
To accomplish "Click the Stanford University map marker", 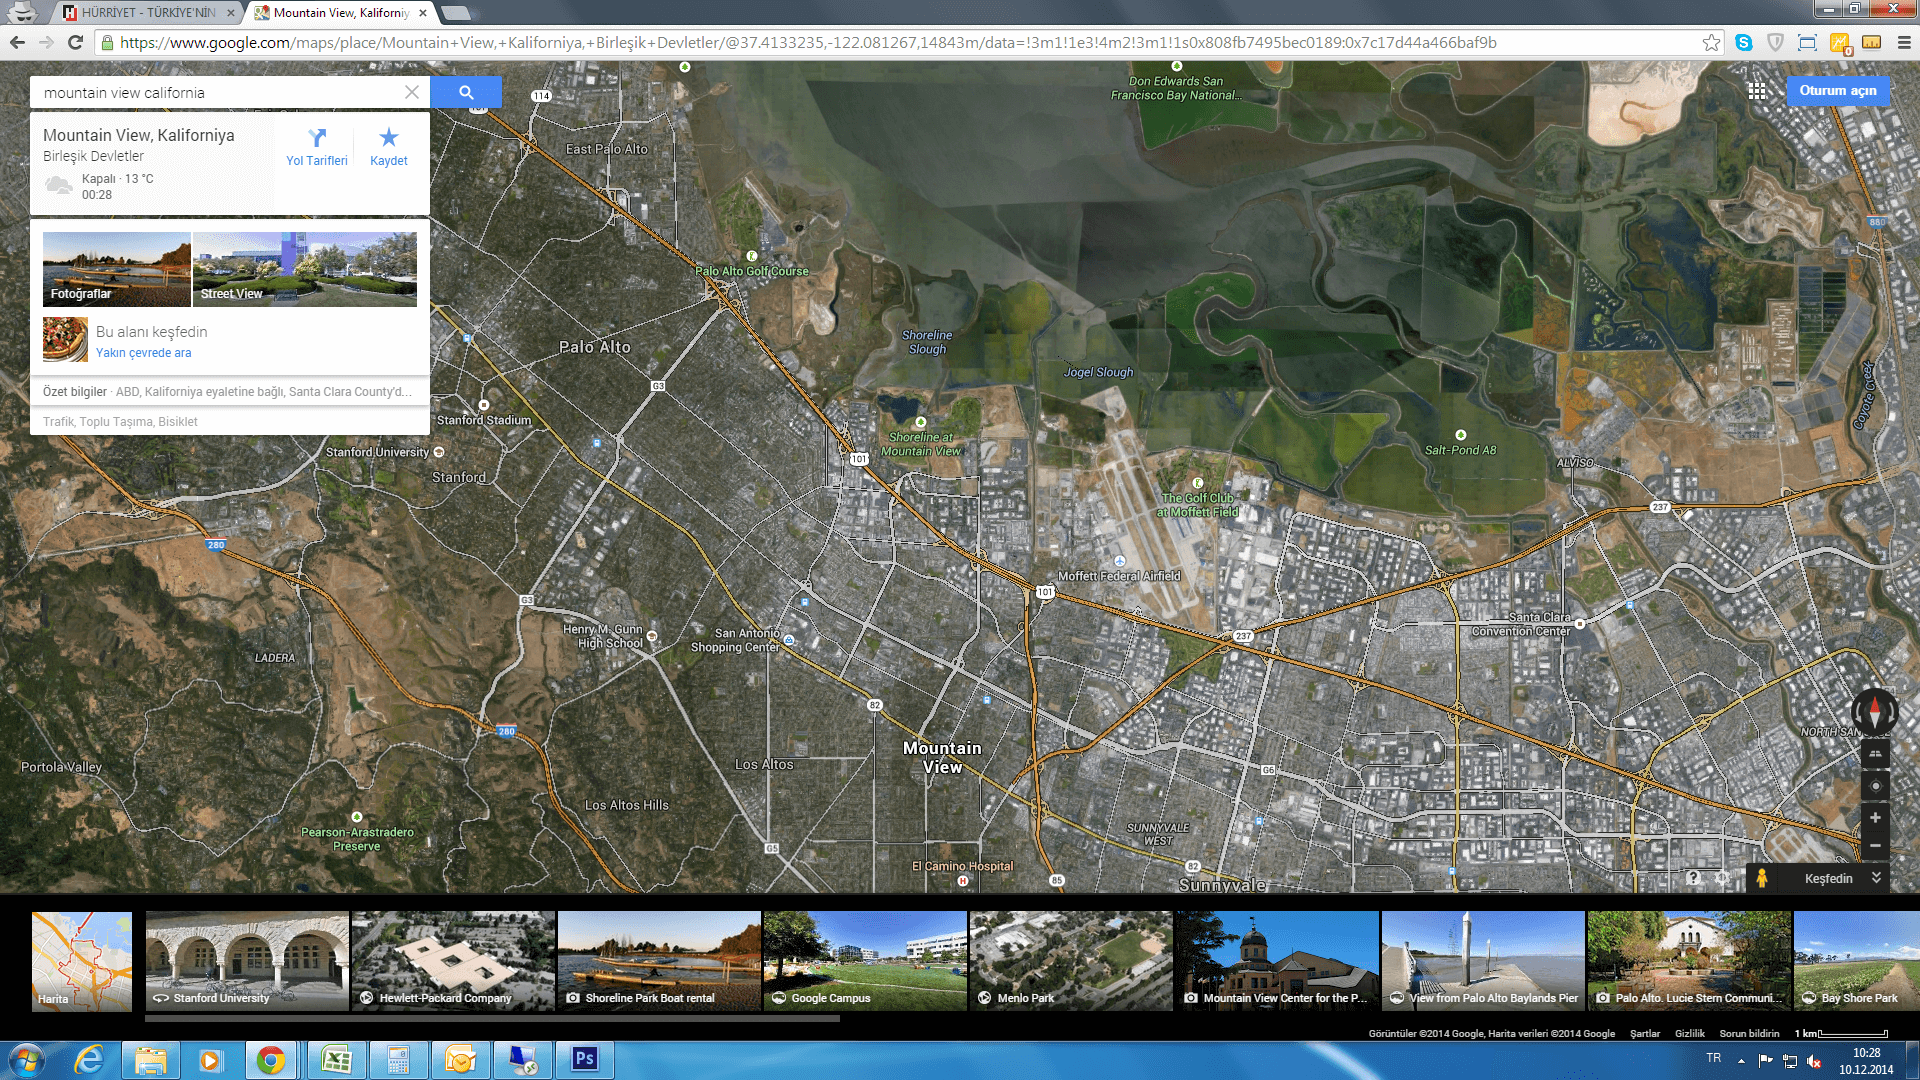I will [438, 452].
